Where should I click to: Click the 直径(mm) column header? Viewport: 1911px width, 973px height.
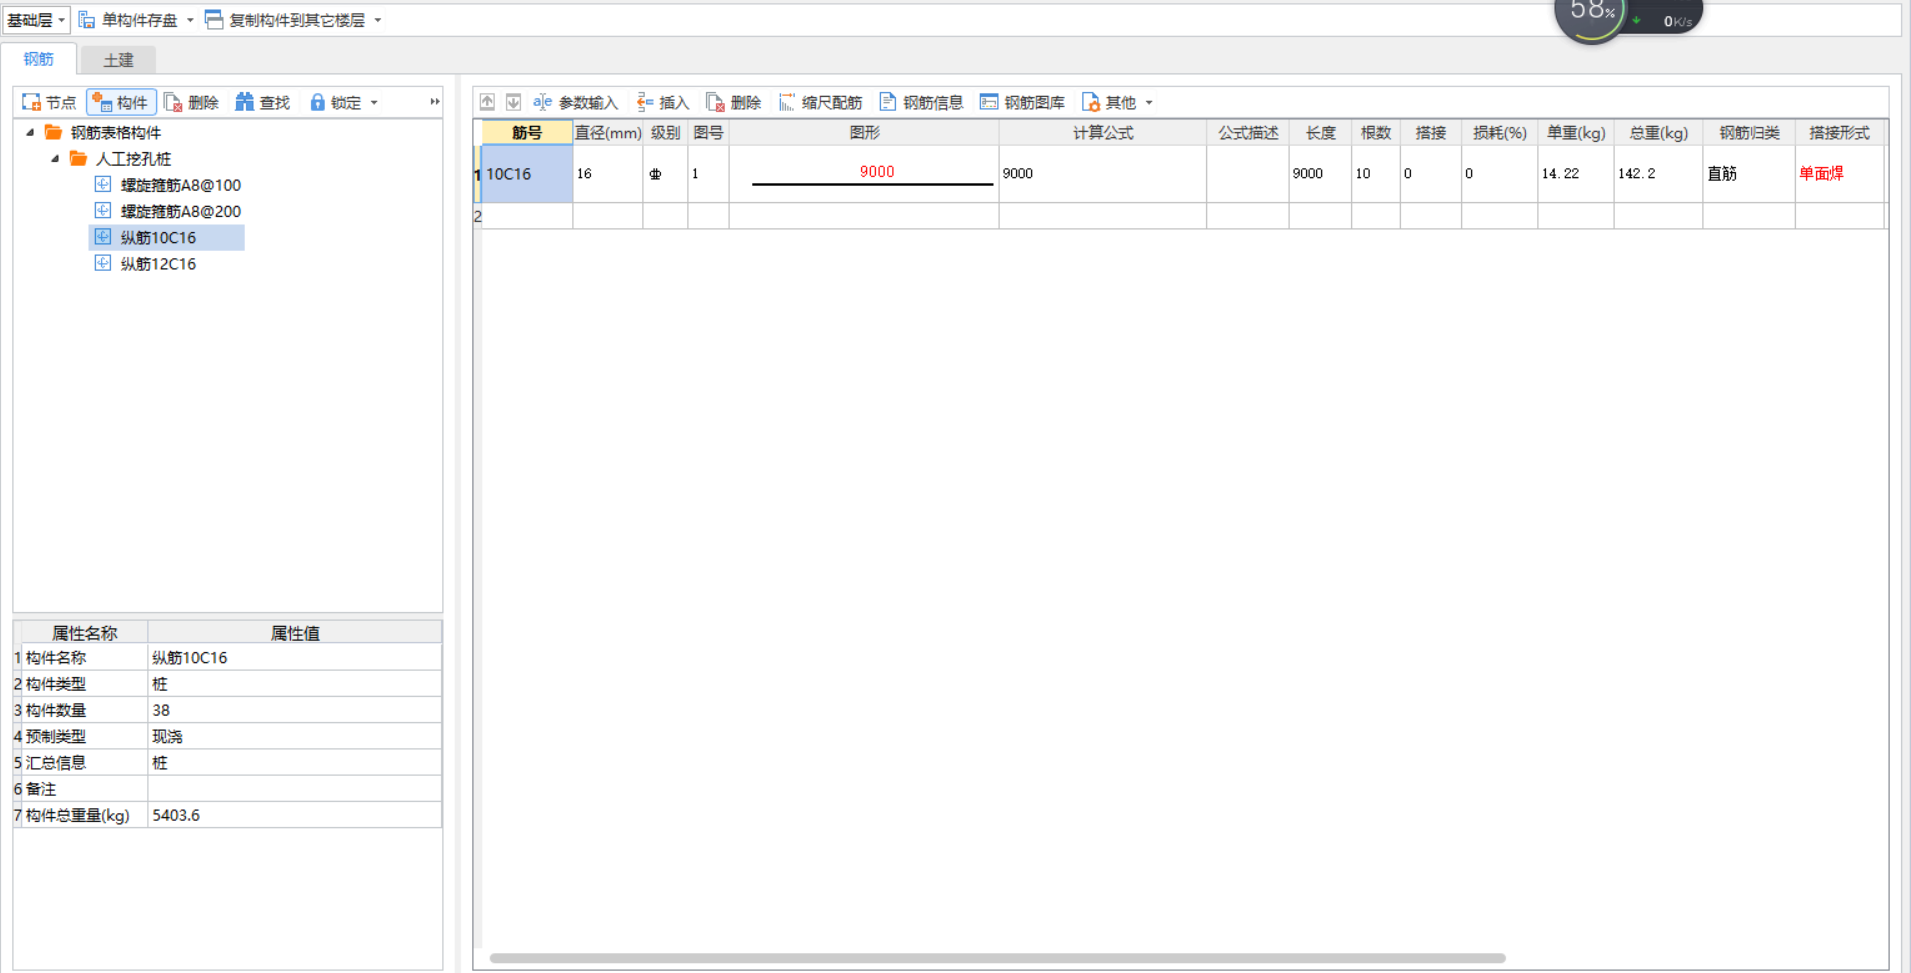[x=607, y=133]
